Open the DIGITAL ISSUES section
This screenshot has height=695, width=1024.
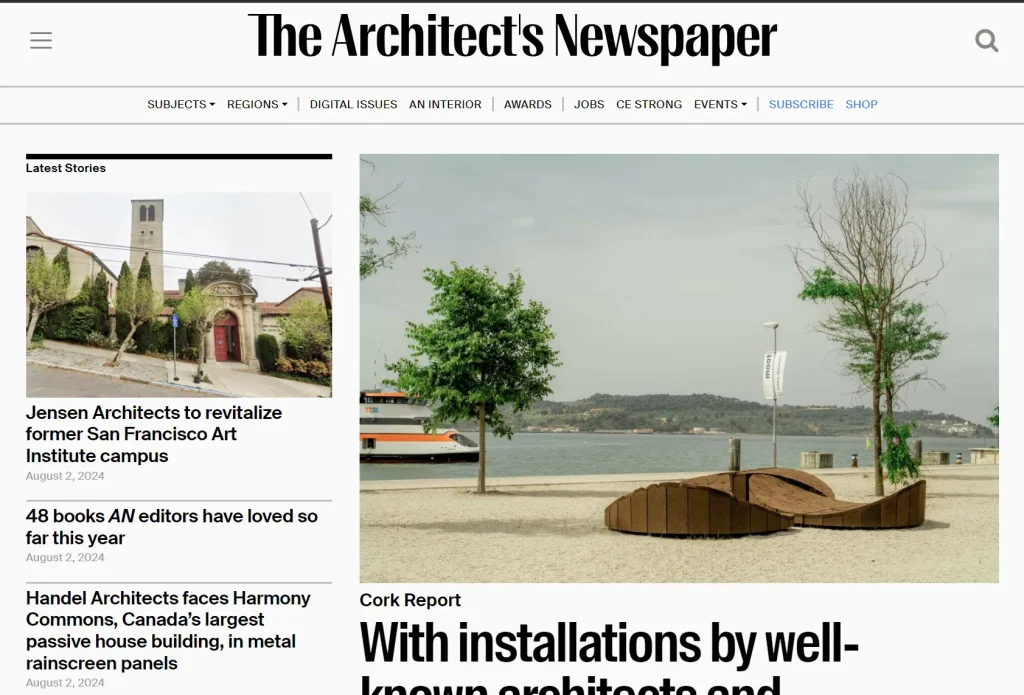point(353,104)
